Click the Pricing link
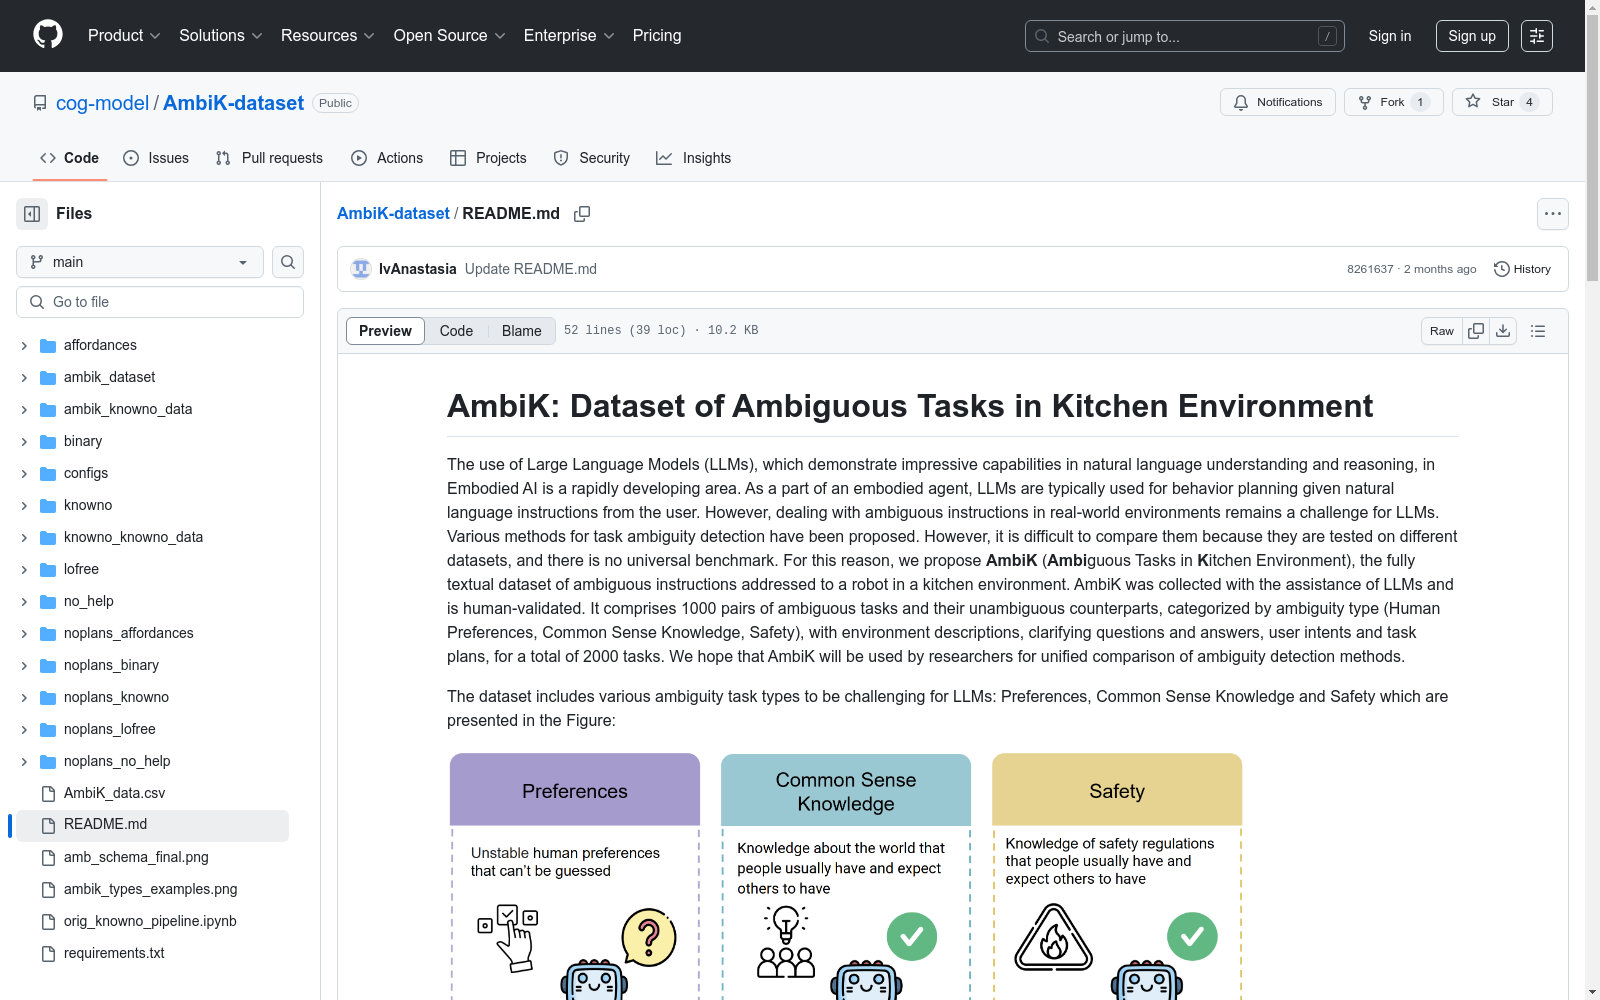This screenshot has height=1000, width=1600. pyautogui.click(x=657, y=36)
